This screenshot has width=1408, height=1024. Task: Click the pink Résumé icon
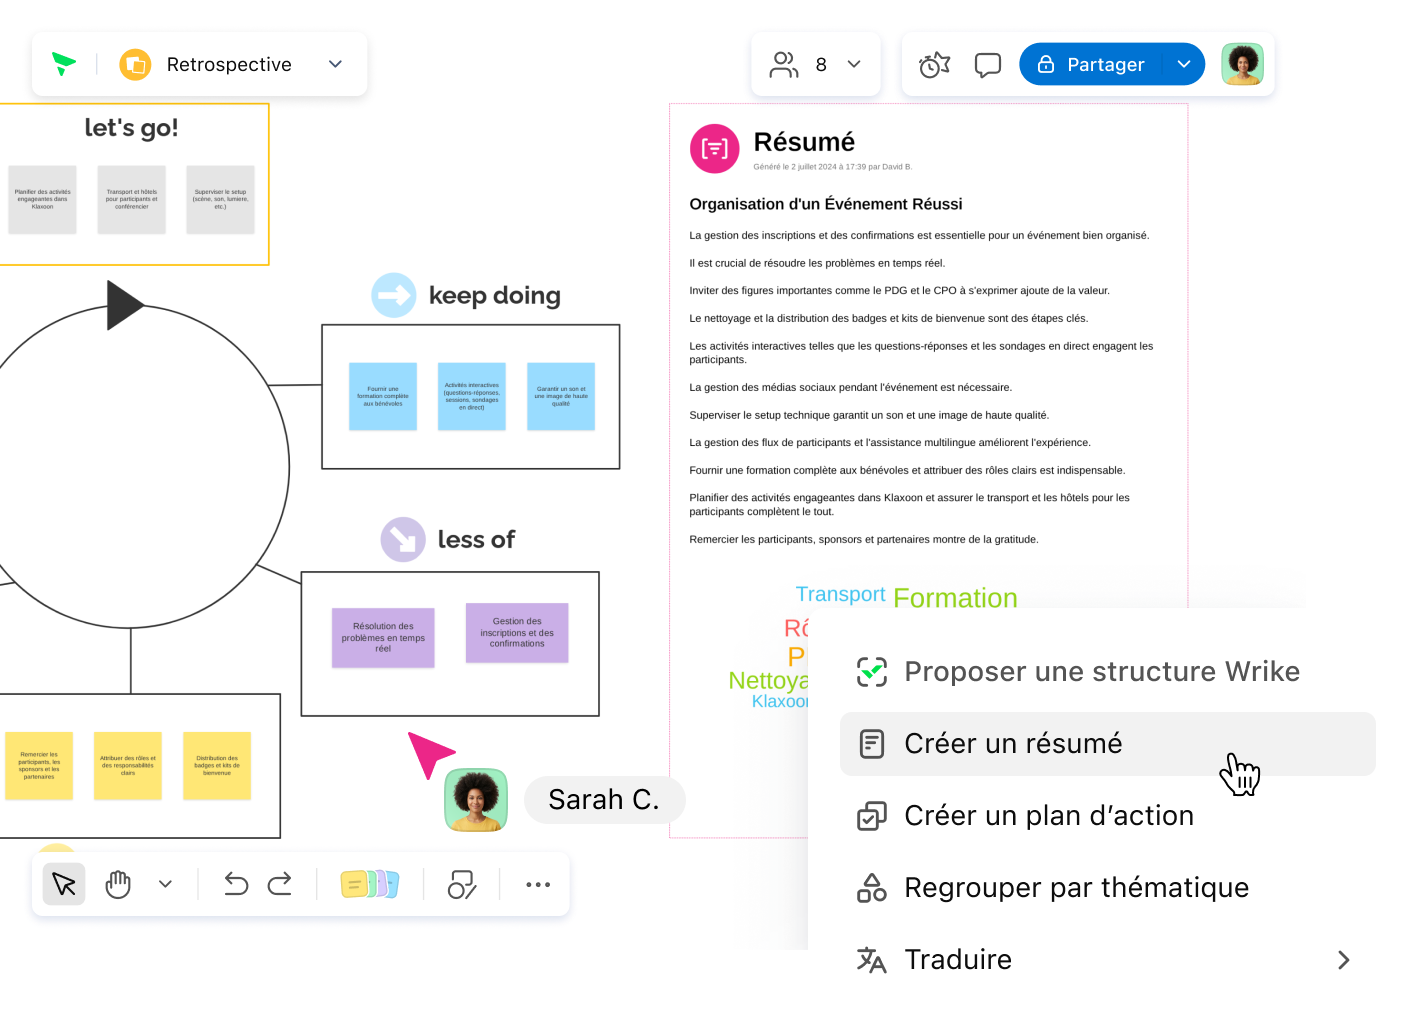pos(715,149)
